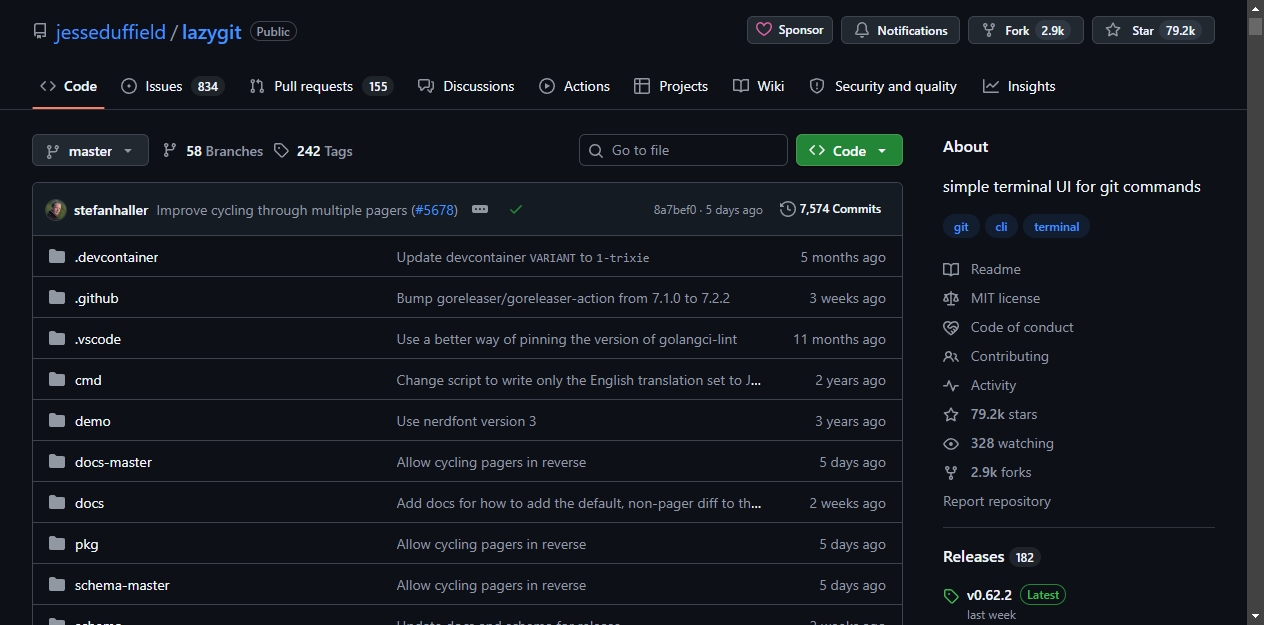The width and height of the screenshot is (1264, 625).
Task: Click the page scrollbar up arrow
Action: [x=1255, y=8]
